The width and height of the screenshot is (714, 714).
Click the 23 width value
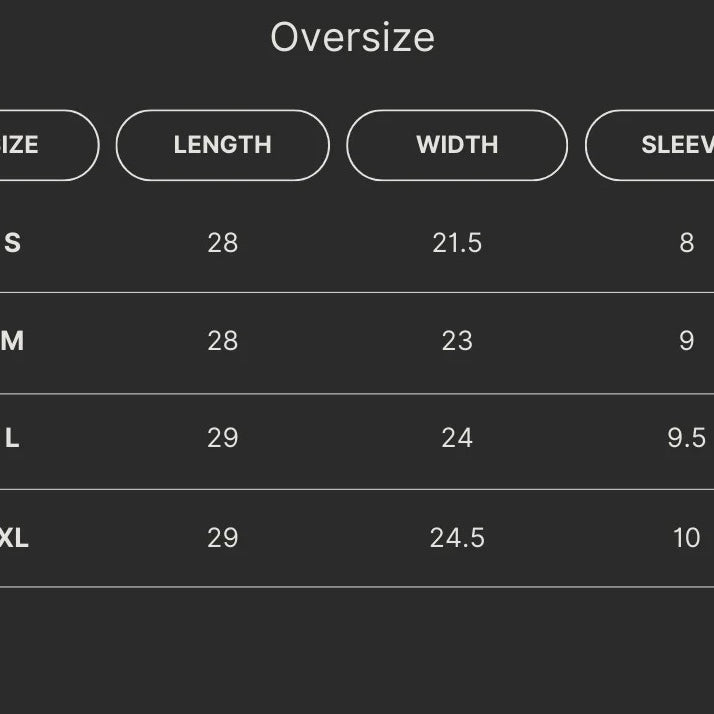[x=457, y=341]
